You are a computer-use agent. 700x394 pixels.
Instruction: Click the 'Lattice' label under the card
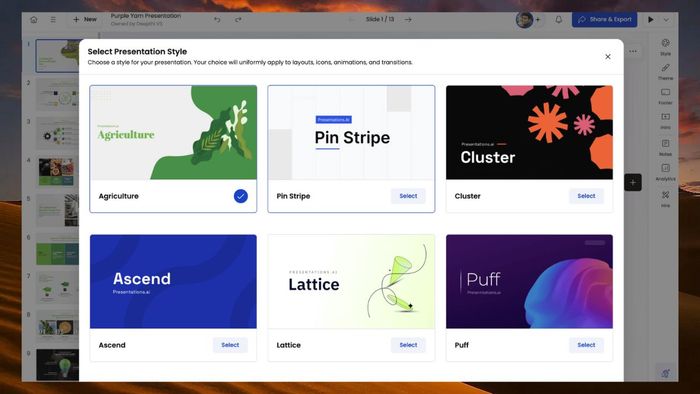tap(288, 345)
